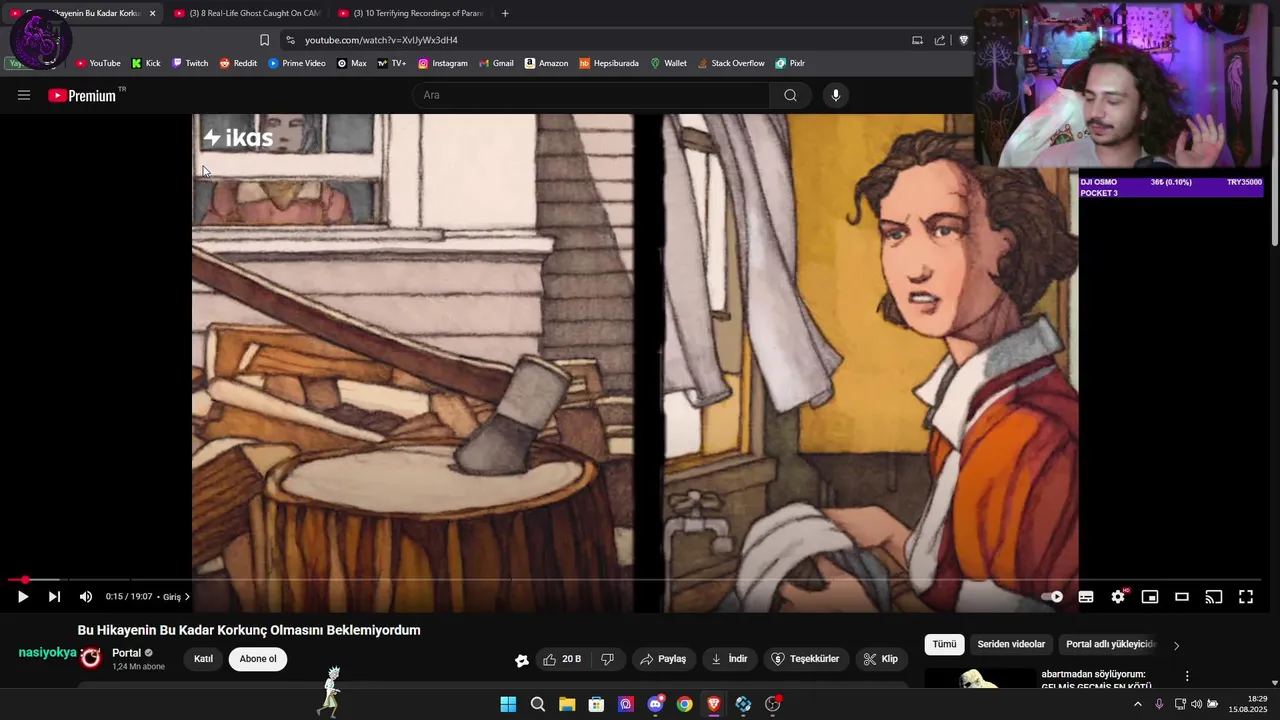Toggle autoplay switch in player
1280x720 pixels.
[1052, 597]
